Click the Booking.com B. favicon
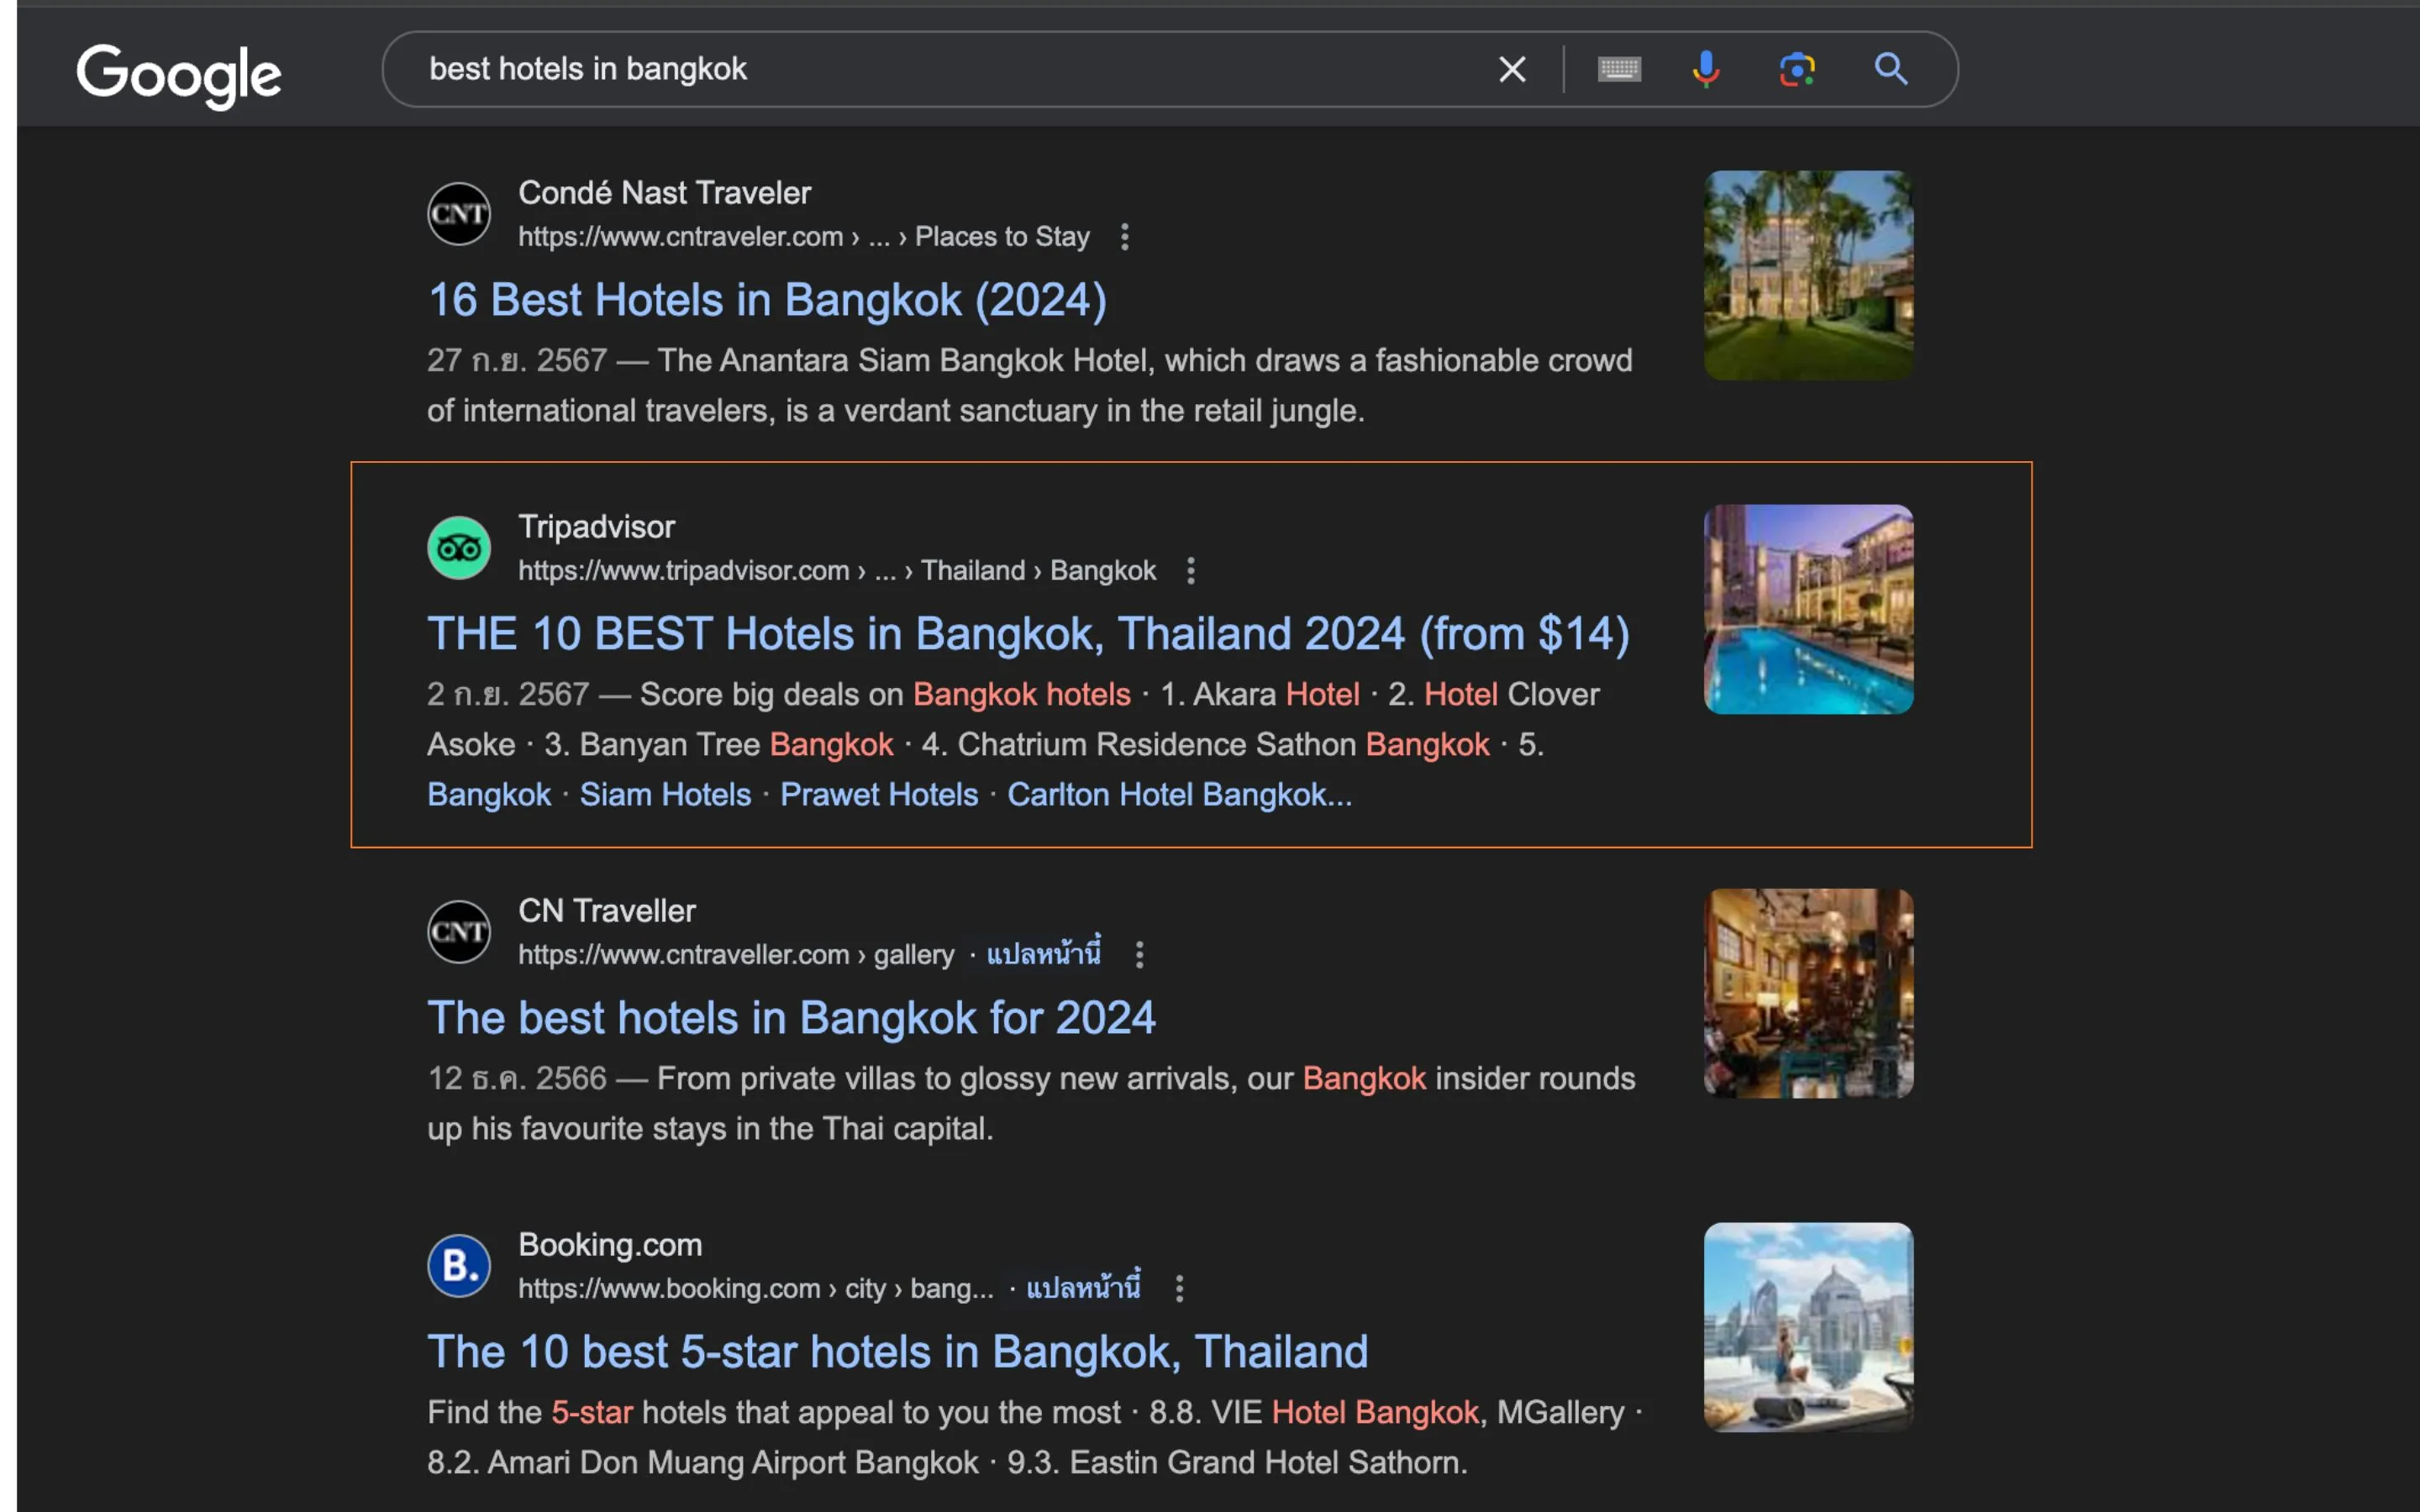The width and height of the screenshot is (2420, 1512). [459, 1266]
